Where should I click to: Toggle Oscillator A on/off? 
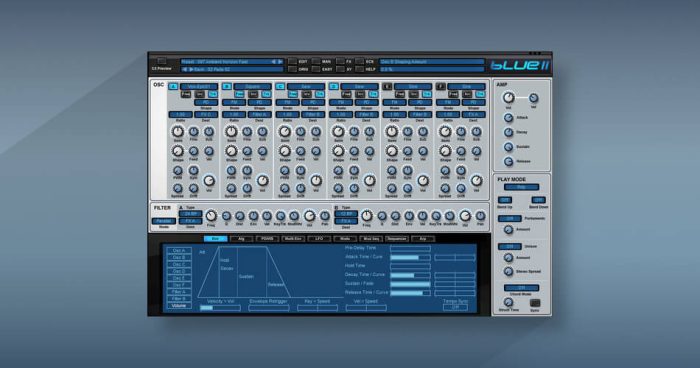(x=173, y=87)
